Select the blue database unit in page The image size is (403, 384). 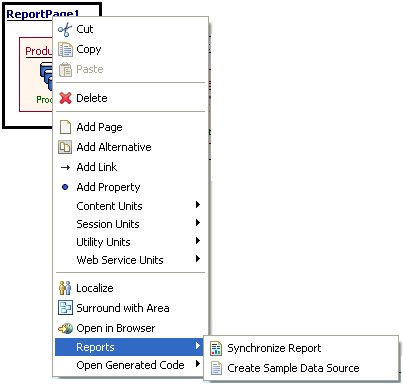click(x=46, y=76)
